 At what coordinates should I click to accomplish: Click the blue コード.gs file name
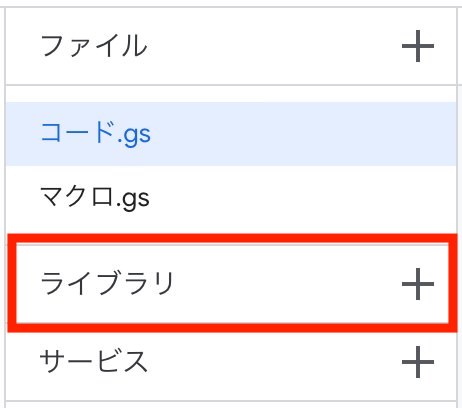[96, 134]
